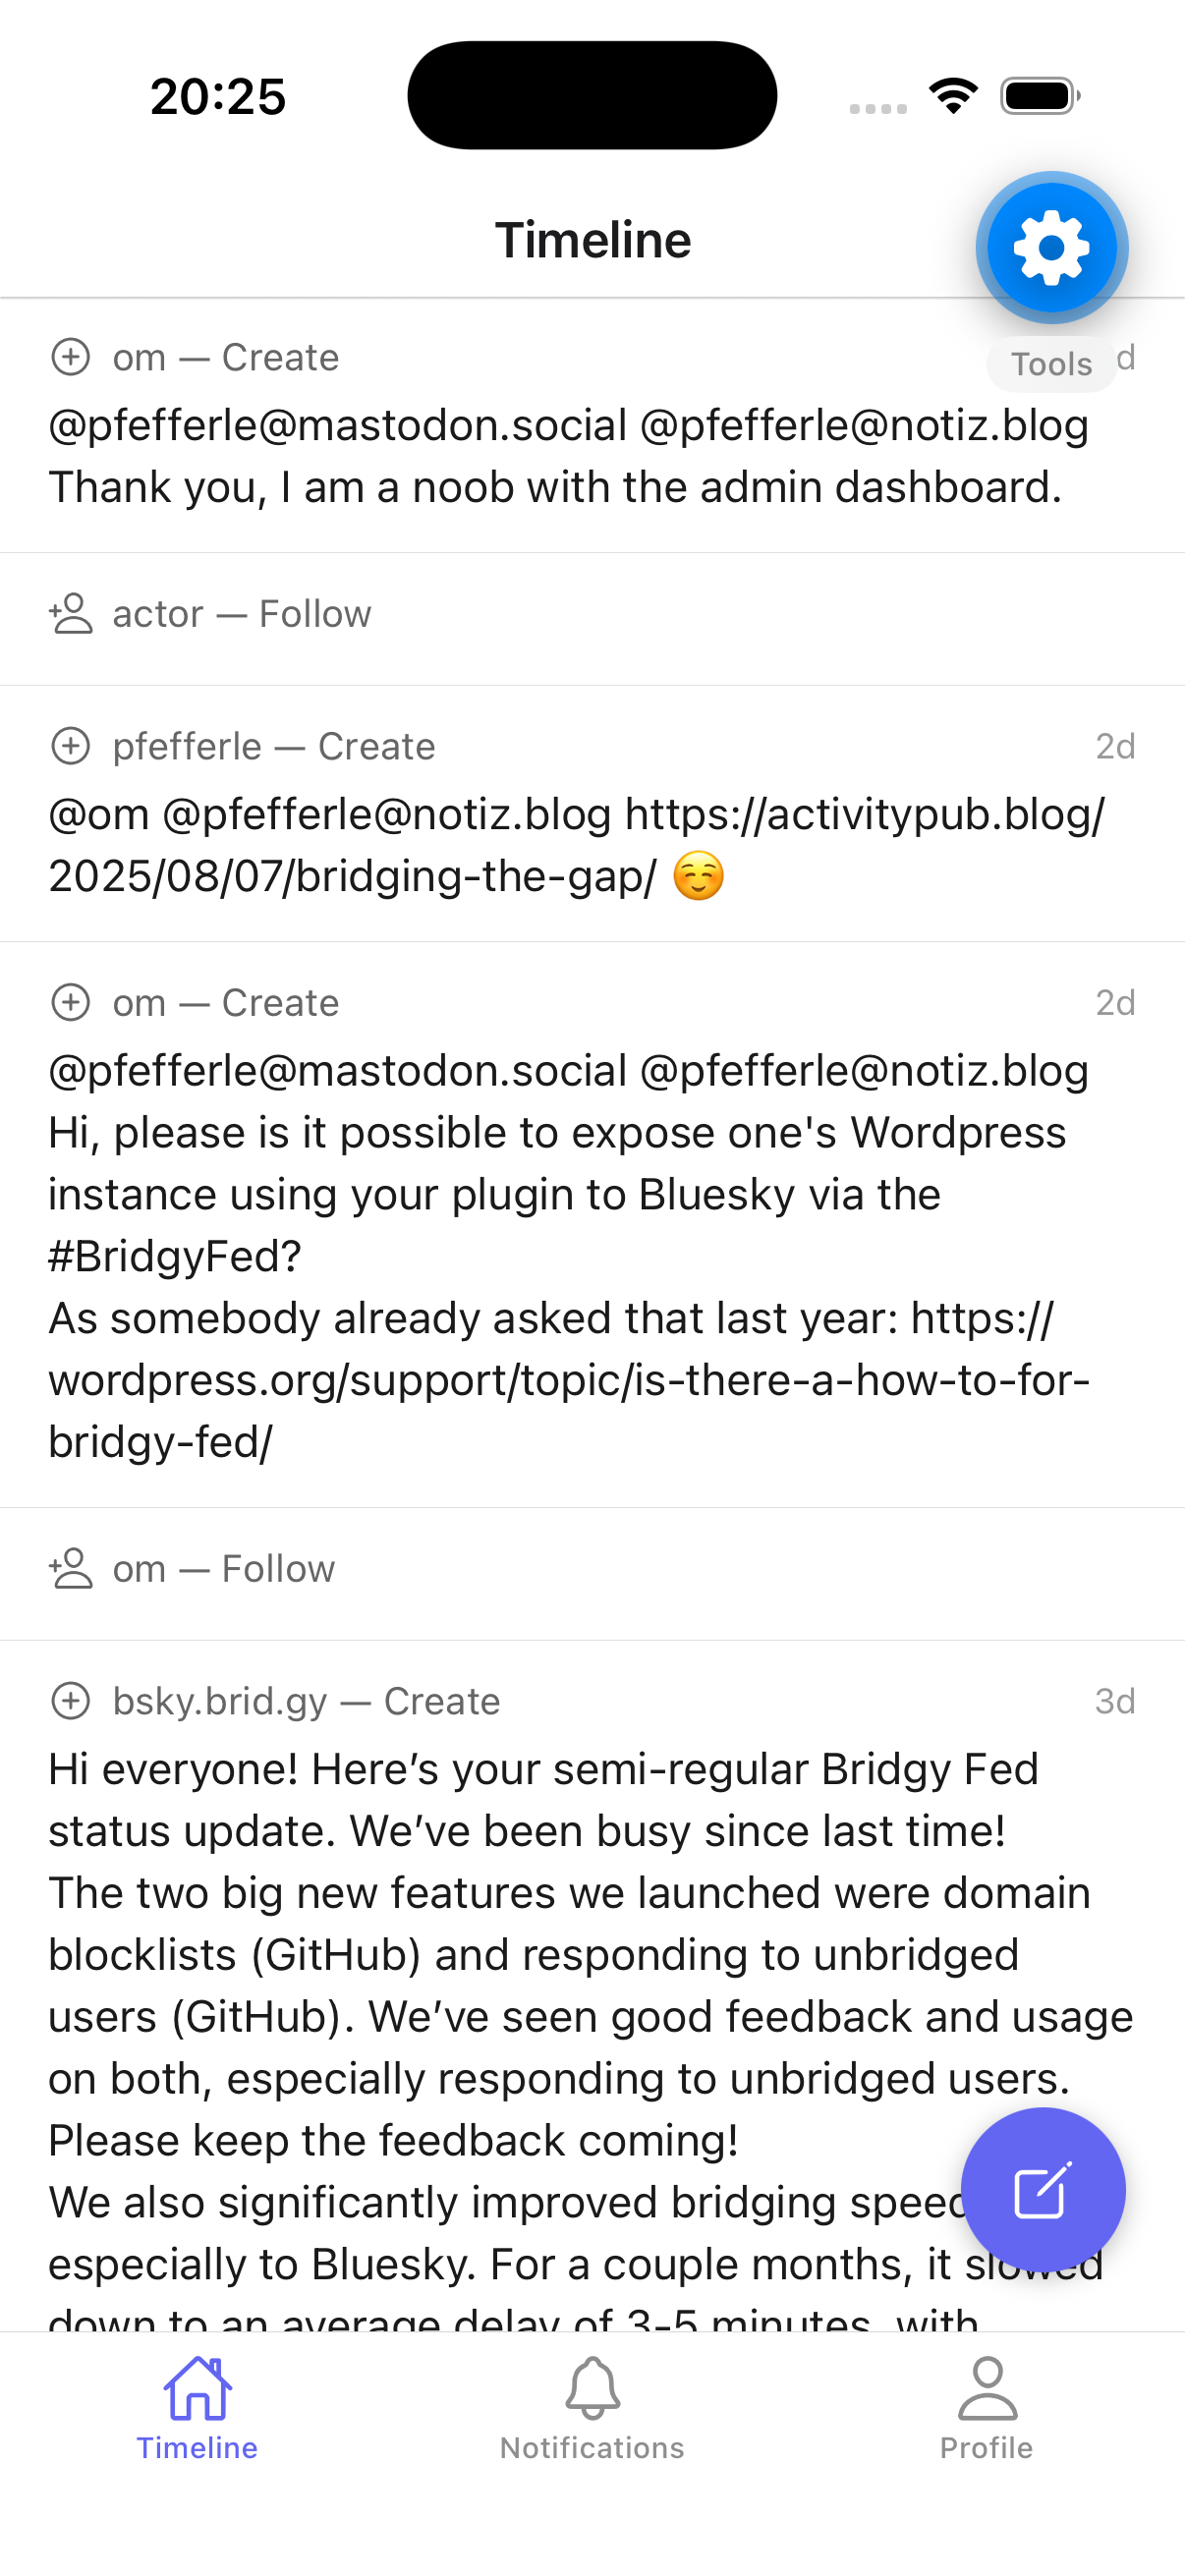Tap the Timeline home icon
The image size is (1185, 2576).
tap(197, 2388)
